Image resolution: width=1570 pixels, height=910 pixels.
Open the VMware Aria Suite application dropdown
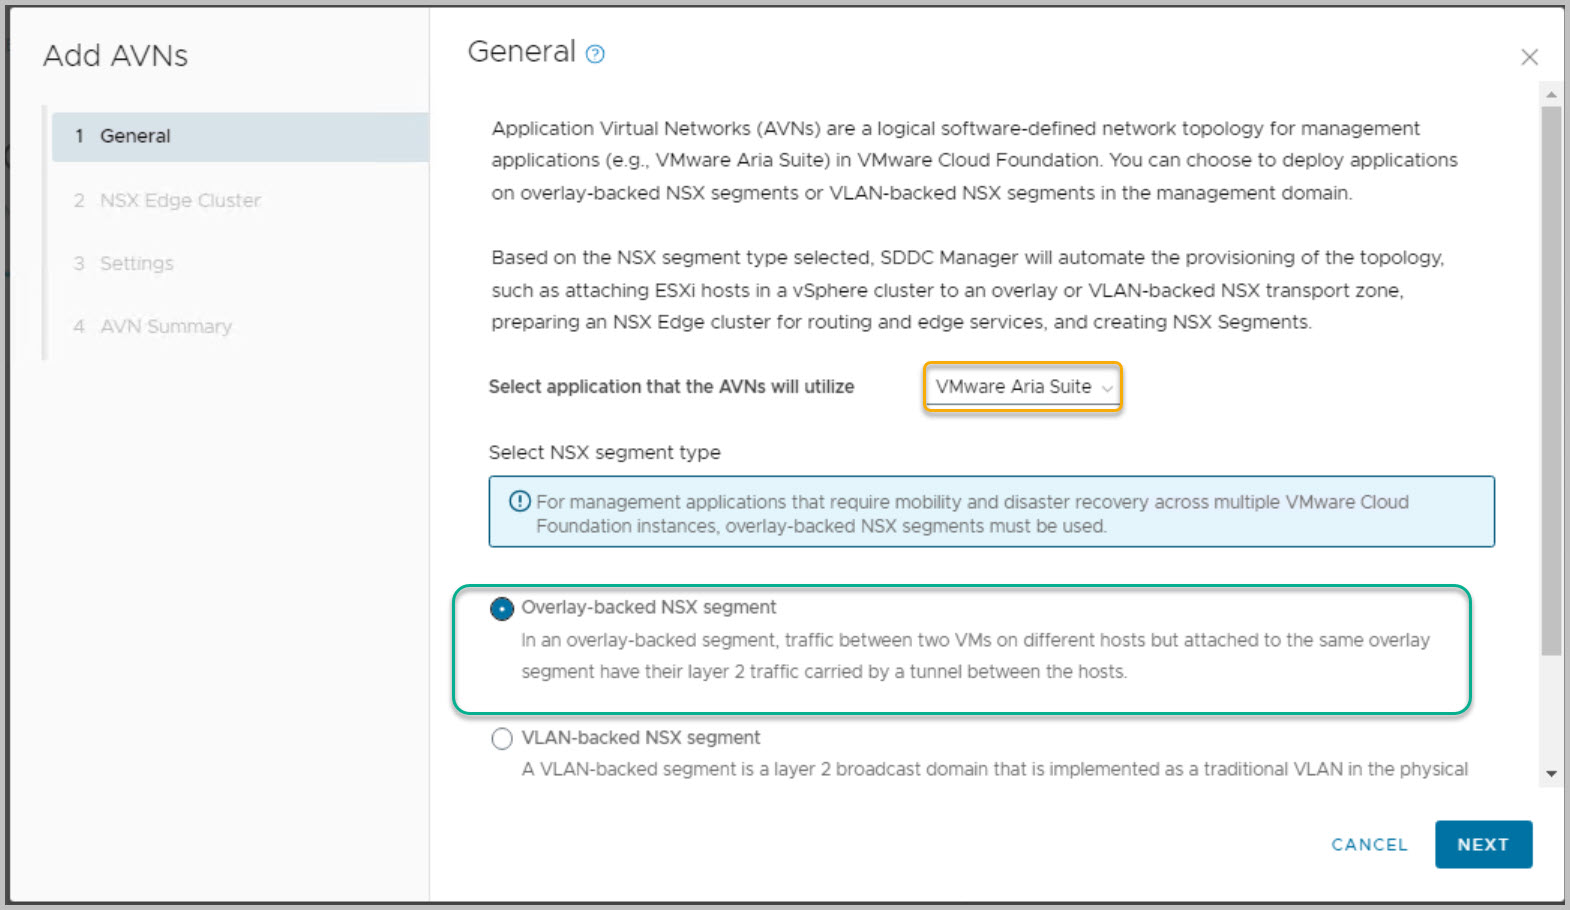[x=1022, y=387]
